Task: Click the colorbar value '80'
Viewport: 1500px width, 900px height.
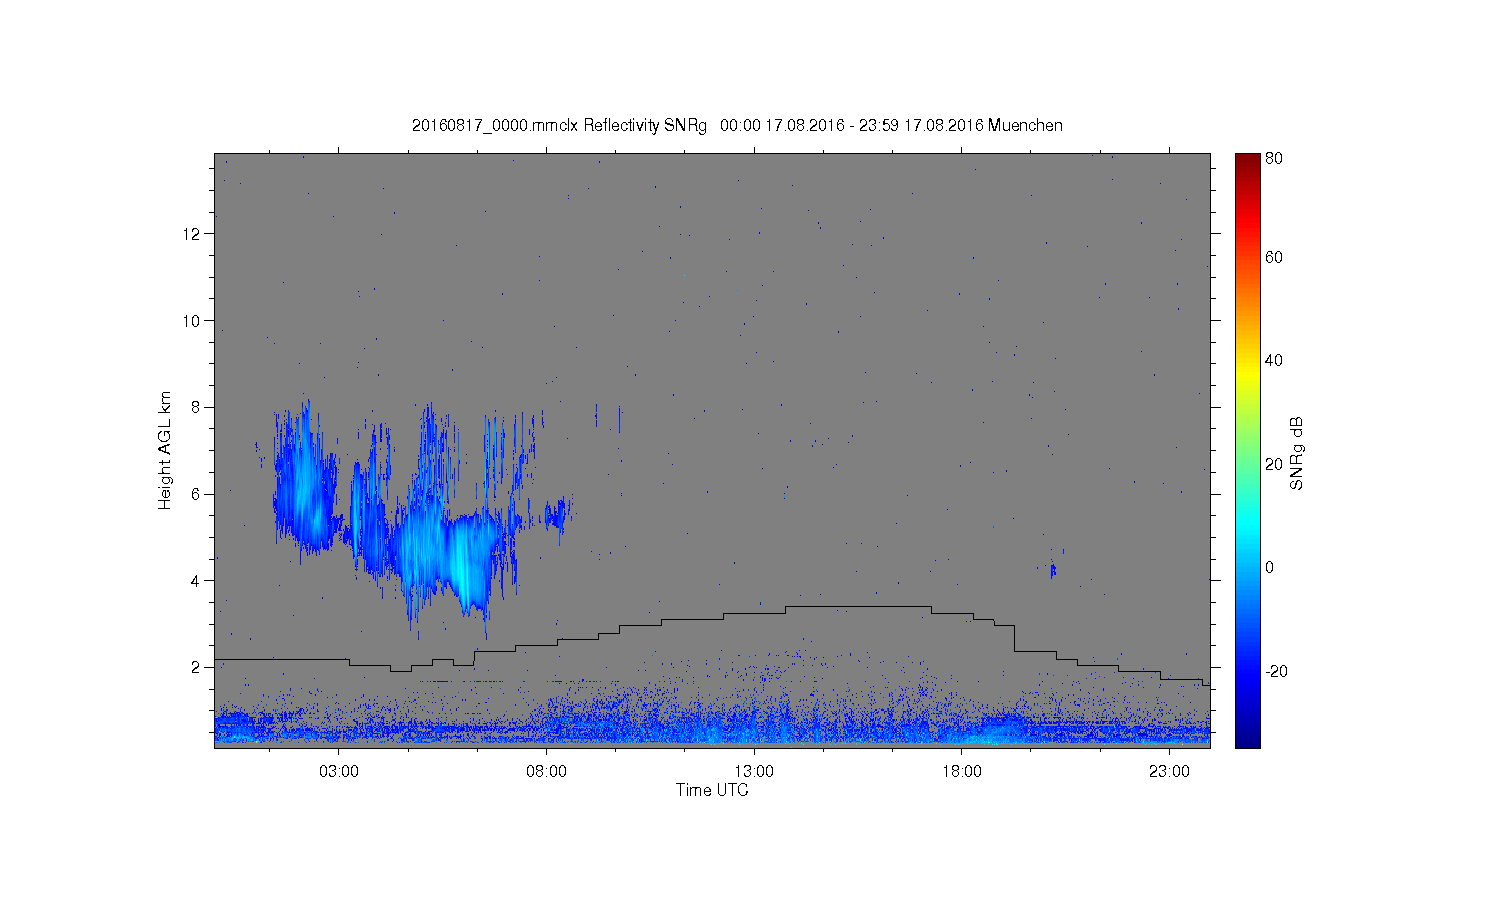Action: click(1274, 158)
